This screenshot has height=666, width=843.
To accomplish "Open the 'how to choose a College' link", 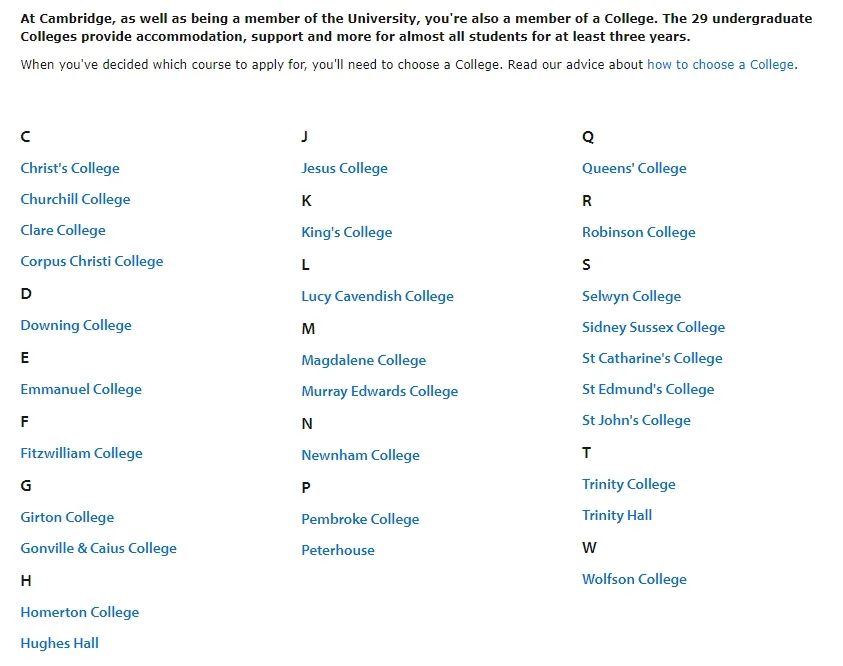I will [720, 64].
